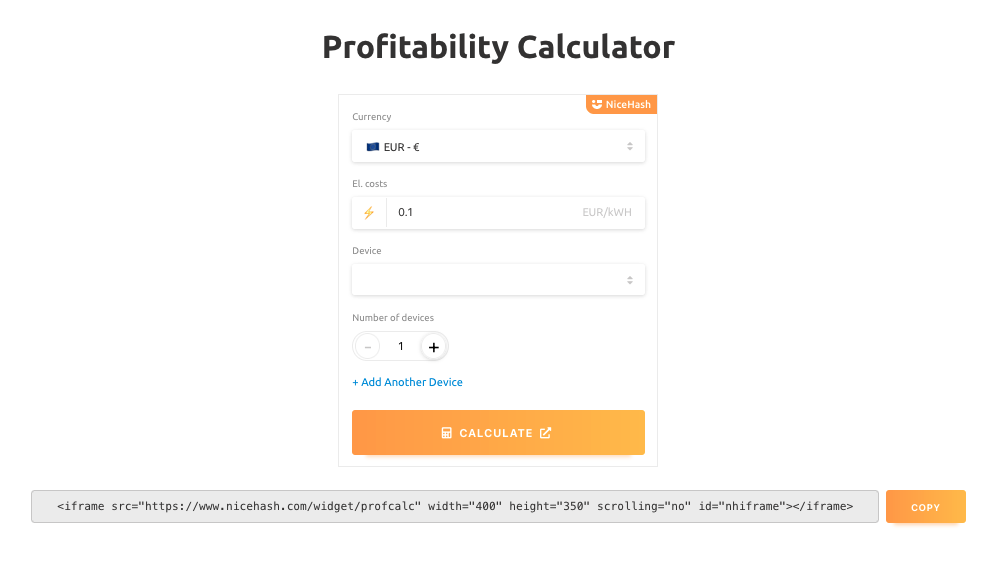Image resolution: width=987 pixels, height=587 pixels.
Task: Click the external link icon on Calculate button
Action: [x=545, y=432]
